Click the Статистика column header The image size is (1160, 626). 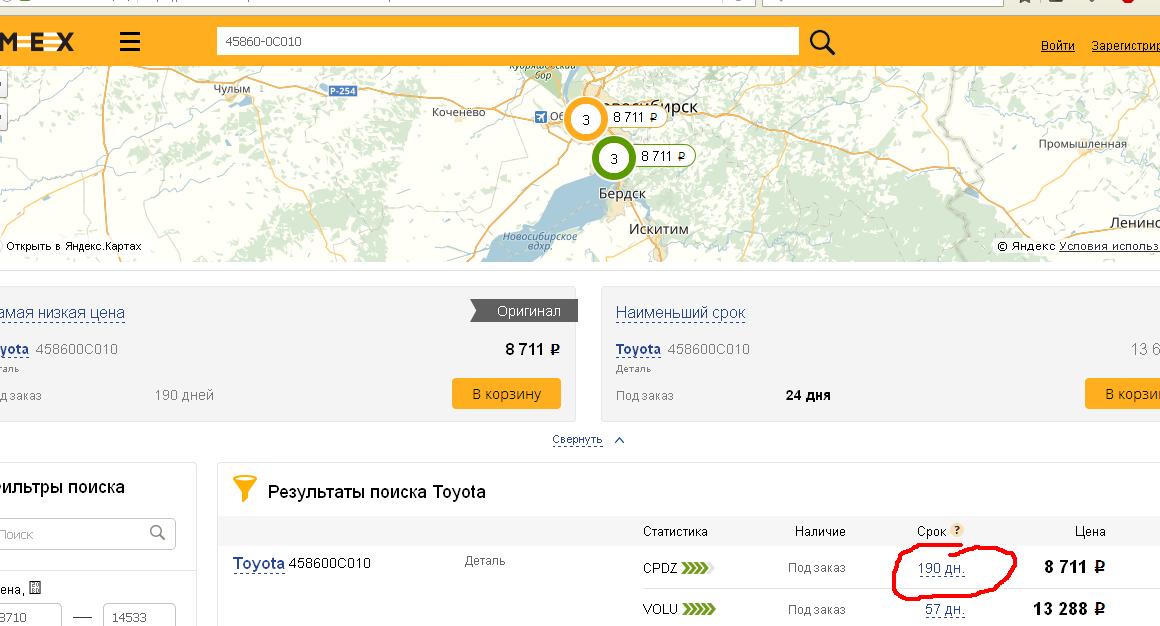point(675,531)
